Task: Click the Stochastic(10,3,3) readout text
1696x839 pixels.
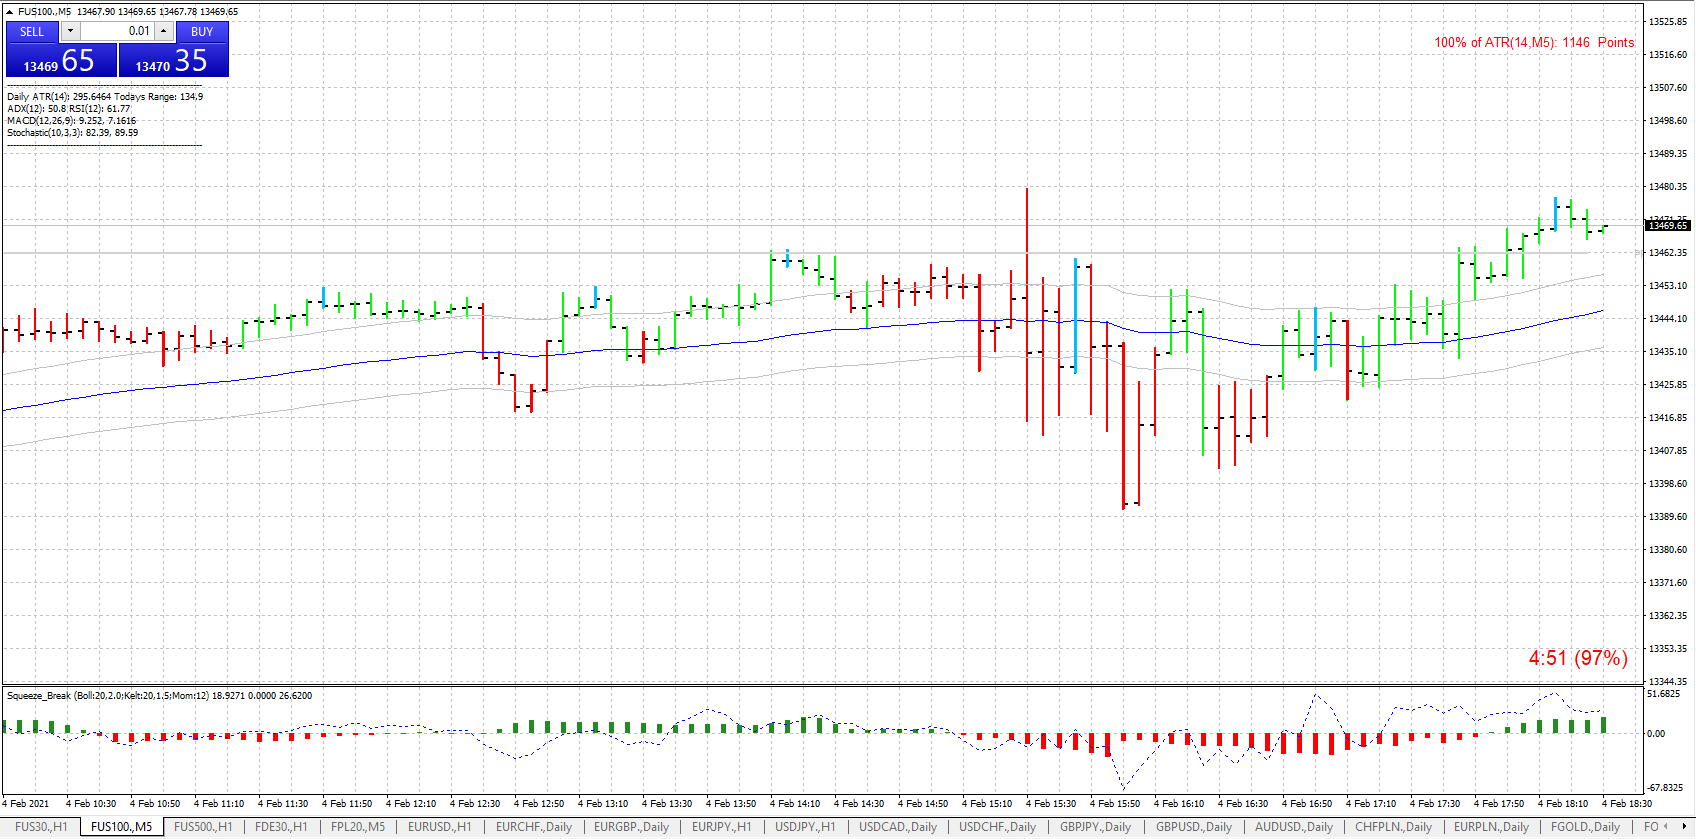Action: 72,133
